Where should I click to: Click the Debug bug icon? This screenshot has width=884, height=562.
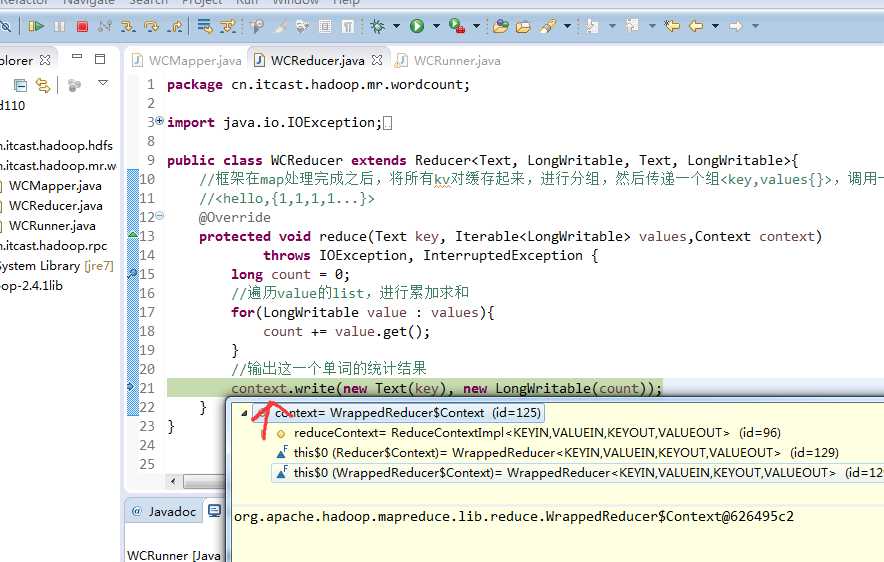pyautogui.click(x=377, y=26)
